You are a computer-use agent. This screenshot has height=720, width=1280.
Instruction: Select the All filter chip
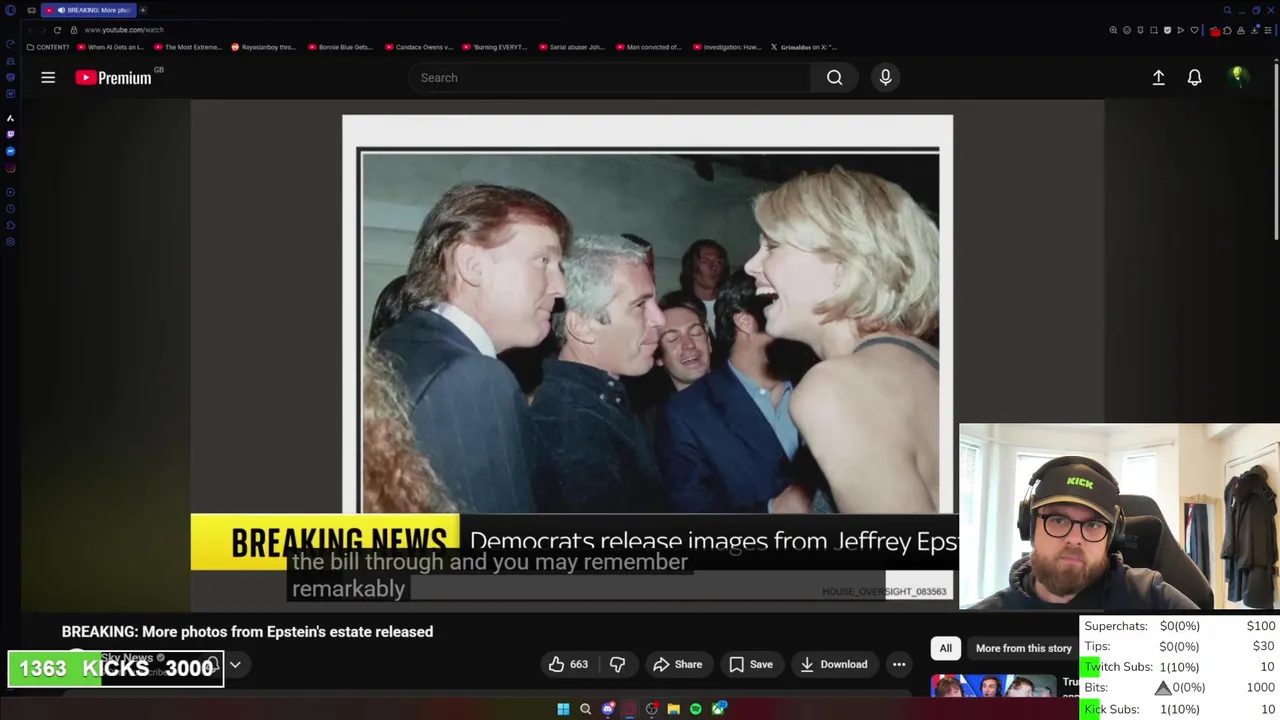click(x=945, y=648)
